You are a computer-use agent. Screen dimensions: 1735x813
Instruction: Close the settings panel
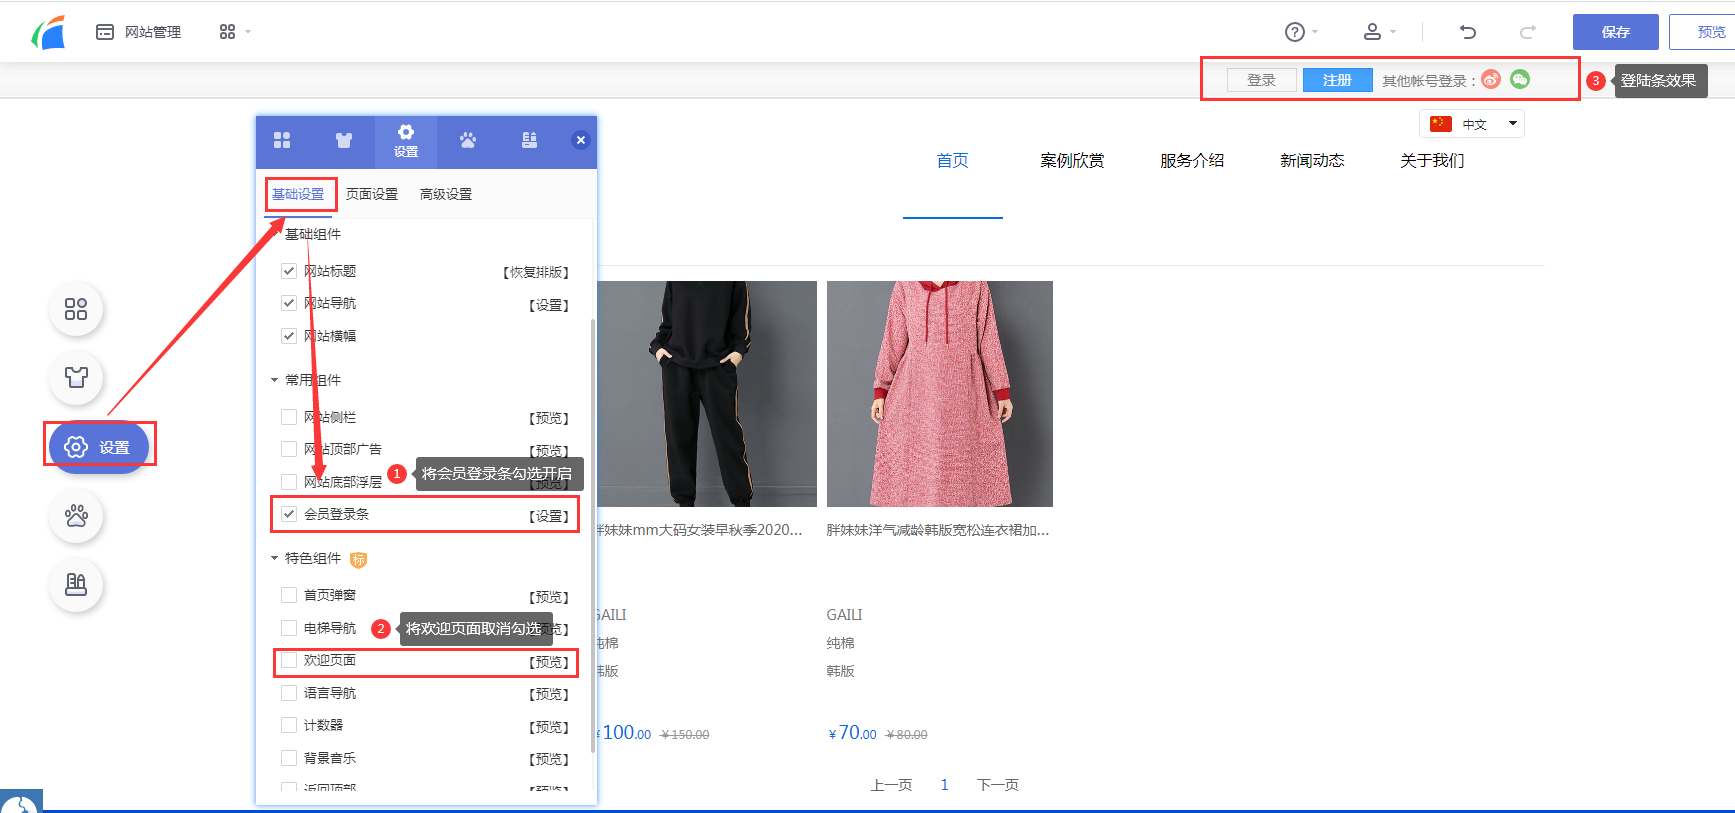tap(581, 140)
